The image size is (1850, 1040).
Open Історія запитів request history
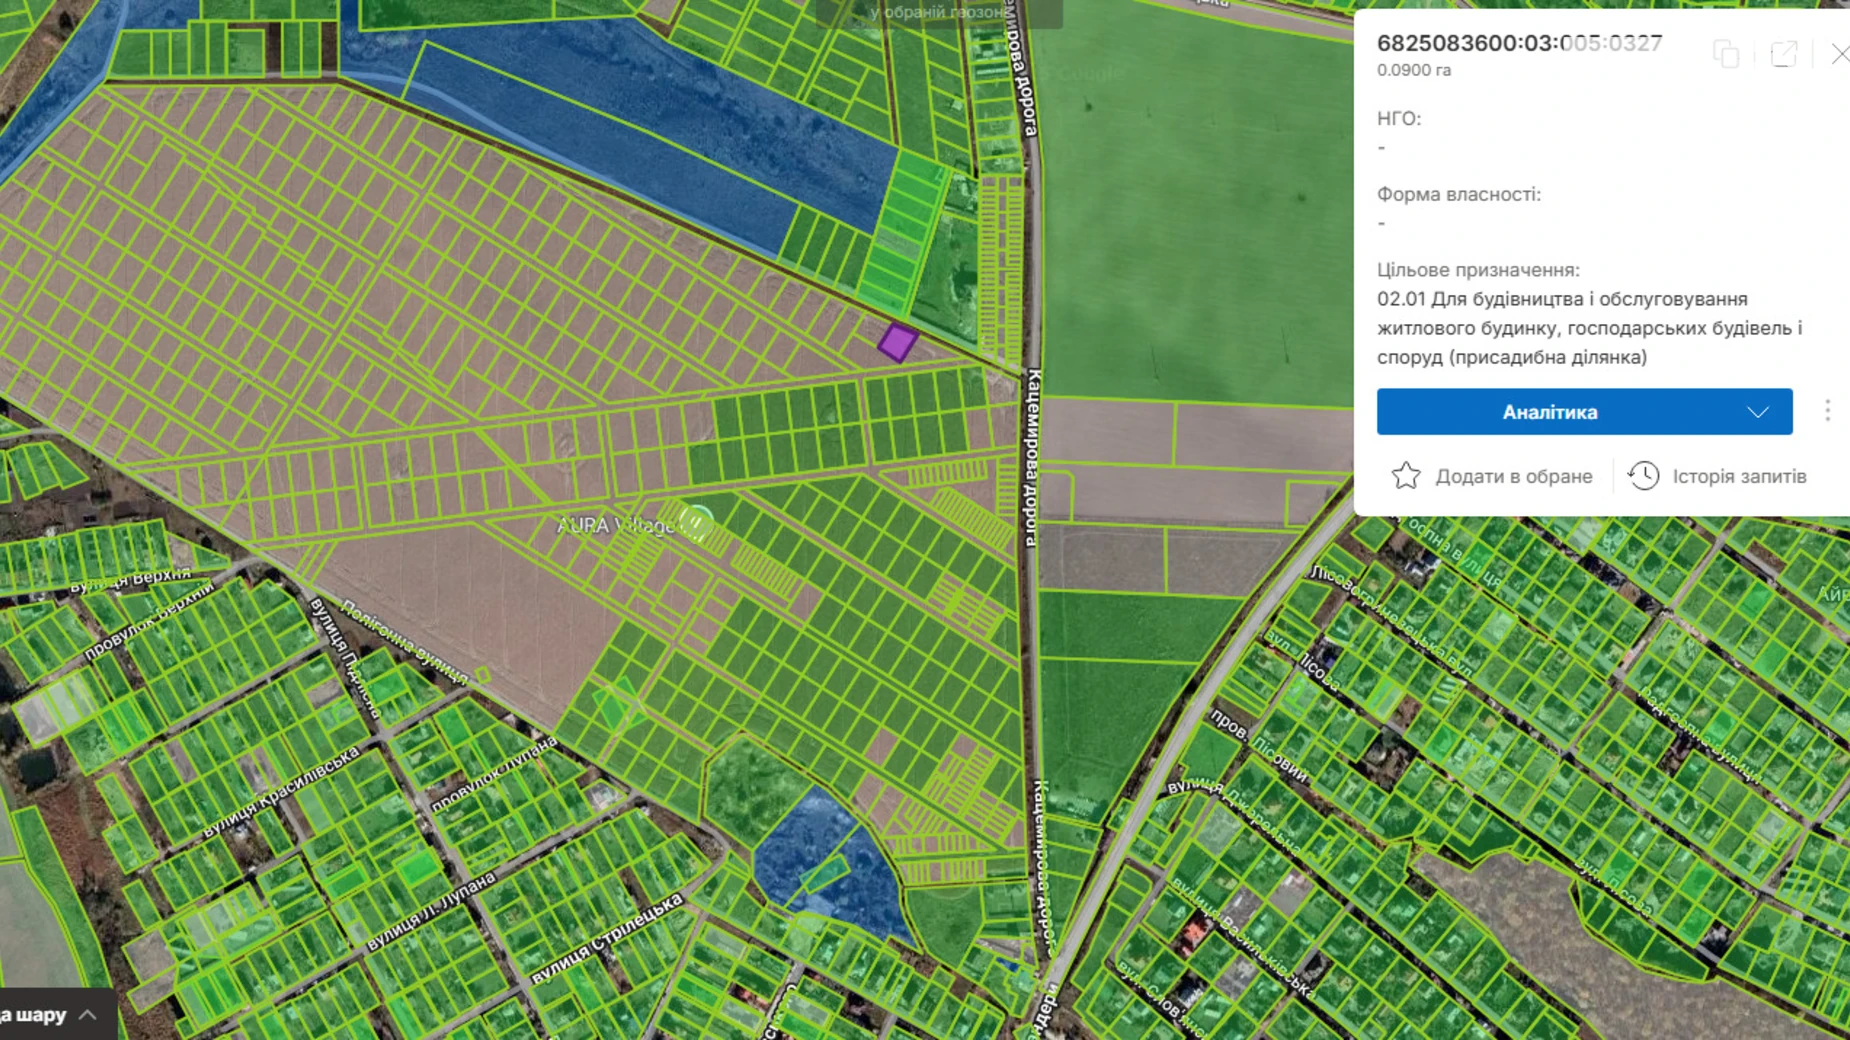[x=1739, y=477]
